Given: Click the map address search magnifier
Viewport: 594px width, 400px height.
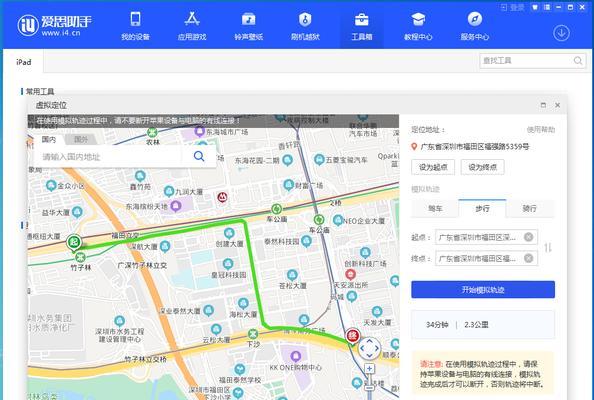Looking at the screenshot, I should pos(199,156).
